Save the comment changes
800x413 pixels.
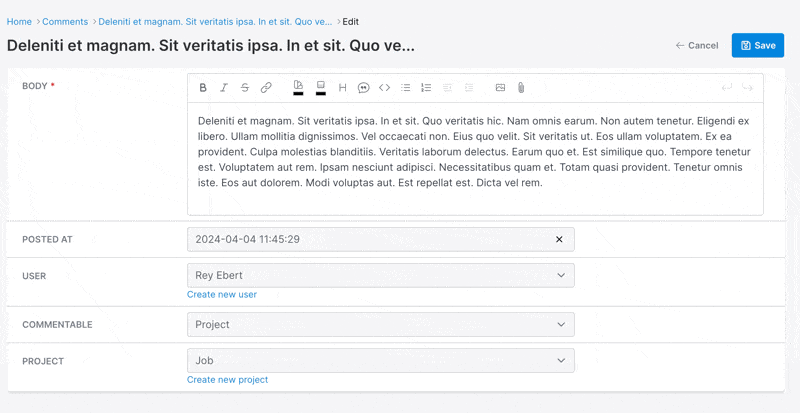tap(758, 45)
